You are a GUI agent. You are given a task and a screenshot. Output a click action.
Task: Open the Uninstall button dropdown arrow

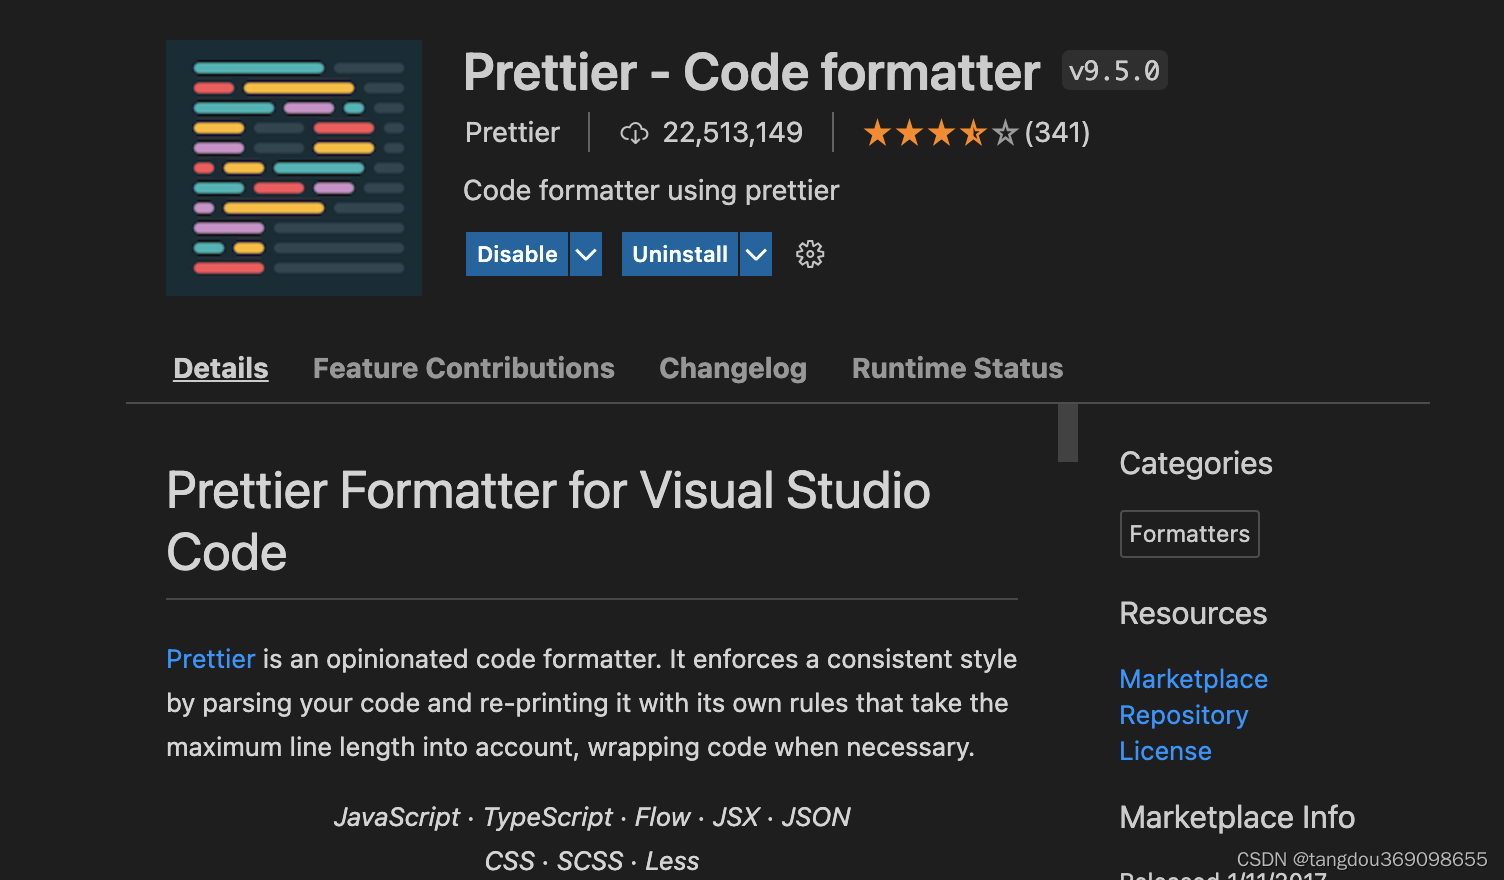(755, 254)
